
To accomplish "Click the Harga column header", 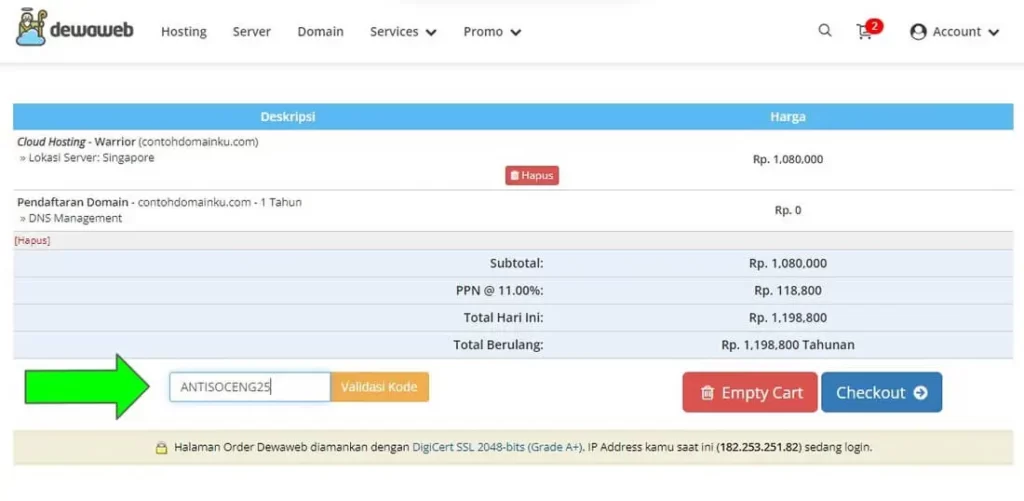I will tap(788, 117).
